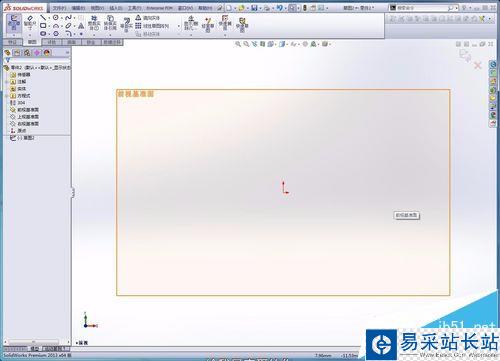Open Display/Delete Relations tool
The image size is (500, 361).
191,23
